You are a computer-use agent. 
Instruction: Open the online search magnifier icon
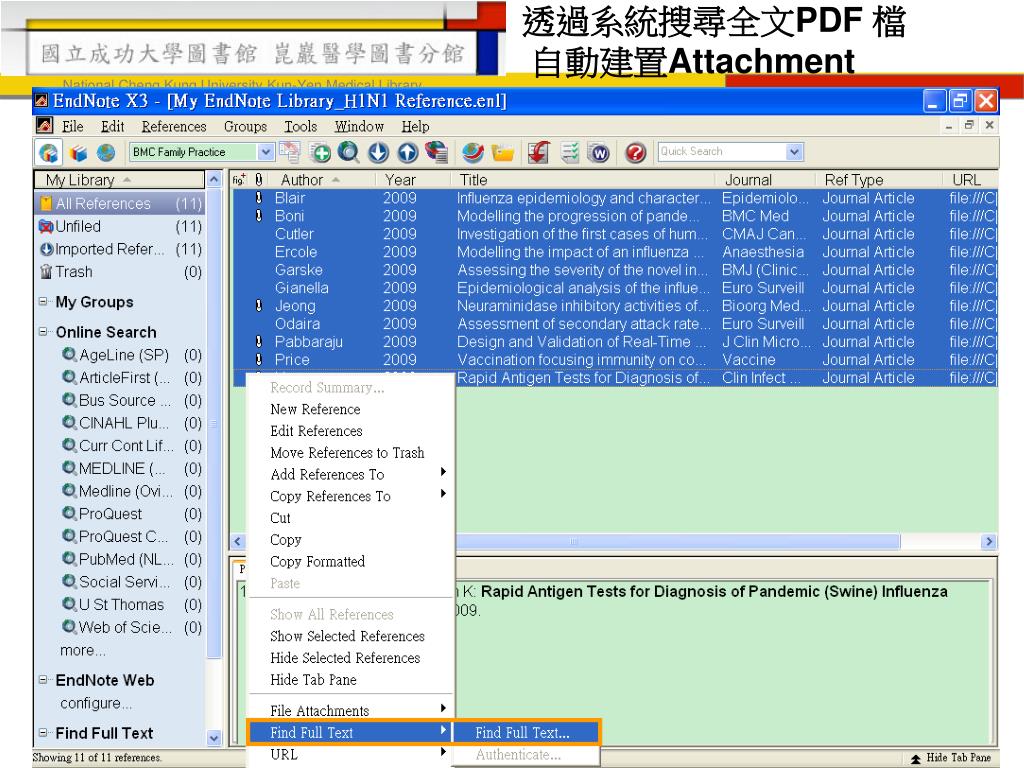(x=349, y=152)
